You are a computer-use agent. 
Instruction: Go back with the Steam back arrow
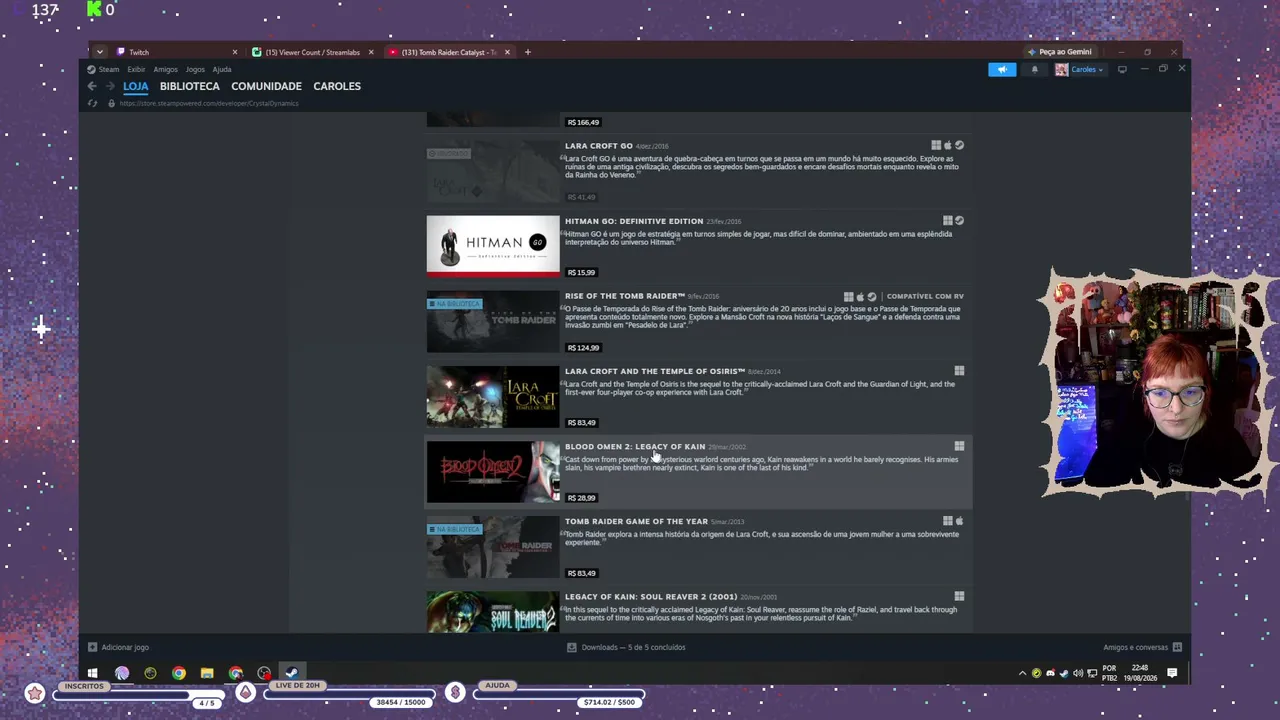pos(92,86)
